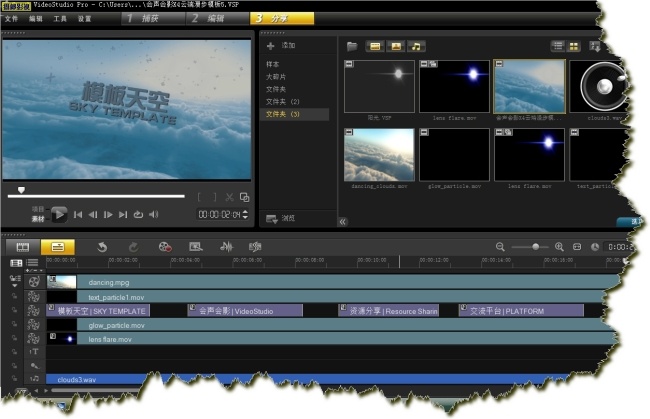Fit the project in the timeline window
650x419 pixels.
click(x=577, y=247)
